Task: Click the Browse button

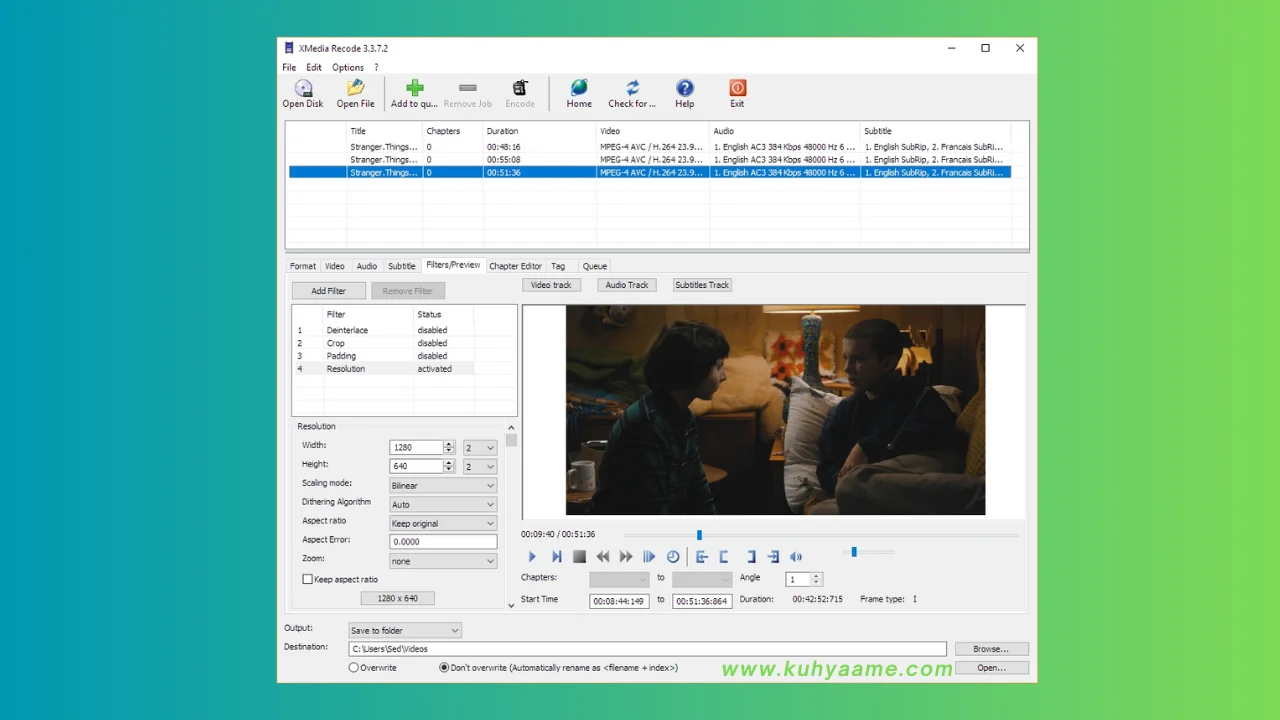Action: 991,649
